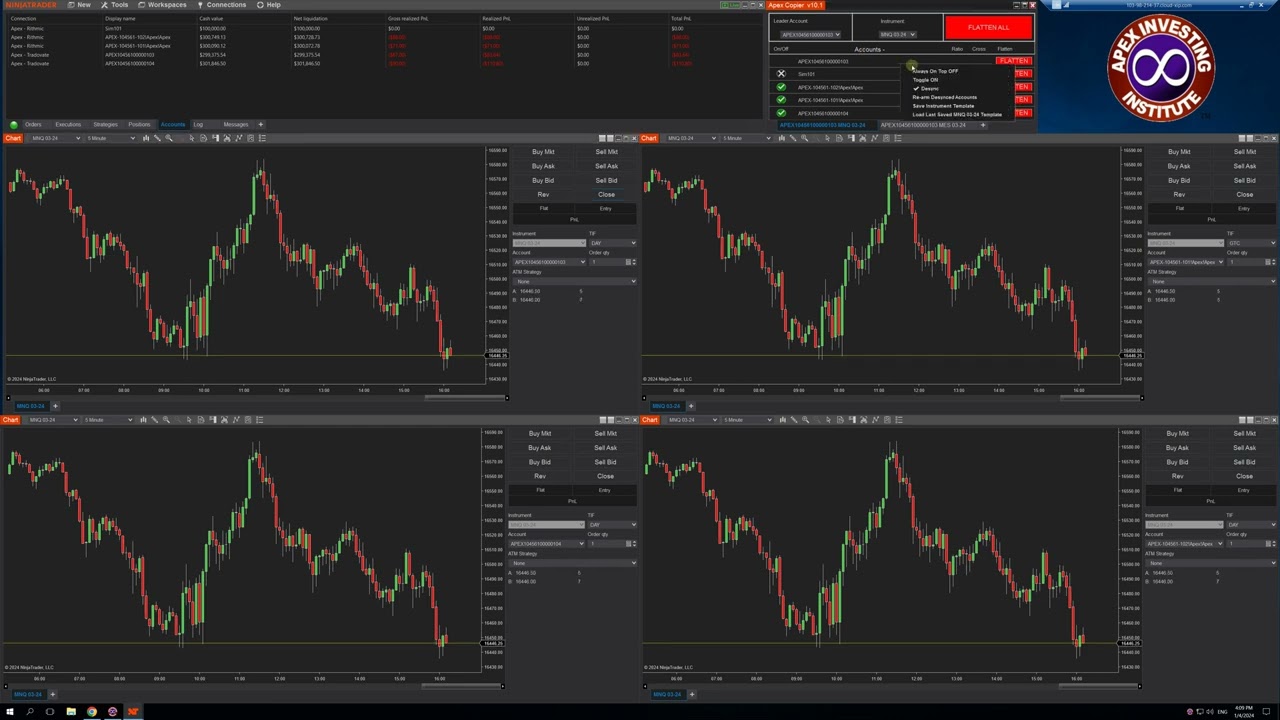Open Chrome from the Windows taskbar
1280x720 pixels.
pyautogui.click(x=91, y=712)
